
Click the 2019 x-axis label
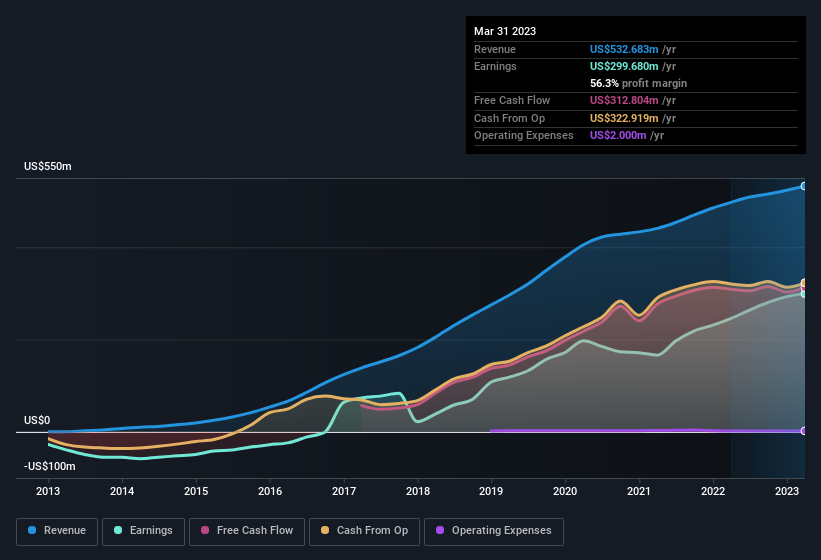coord(491,491)
